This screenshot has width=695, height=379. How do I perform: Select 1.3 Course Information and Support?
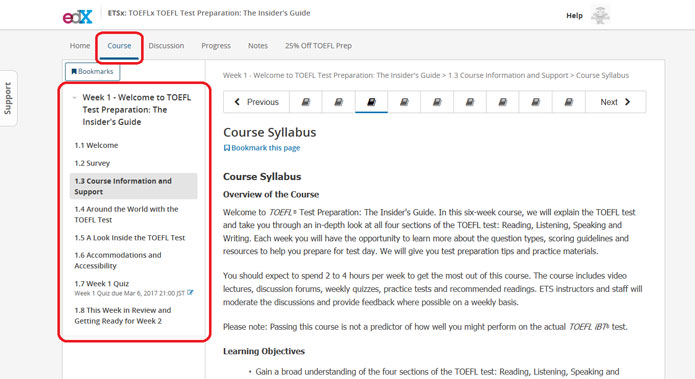(133, 186)
